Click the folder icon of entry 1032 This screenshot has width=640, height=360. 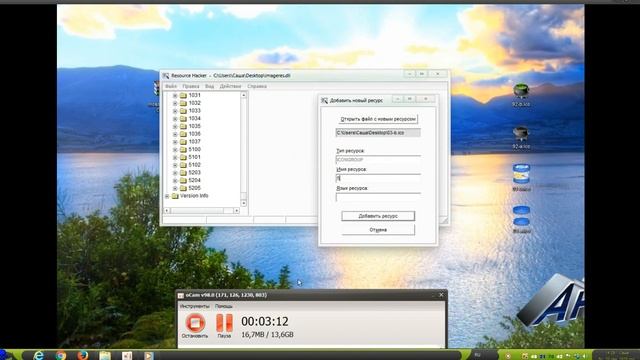(183, 103)
